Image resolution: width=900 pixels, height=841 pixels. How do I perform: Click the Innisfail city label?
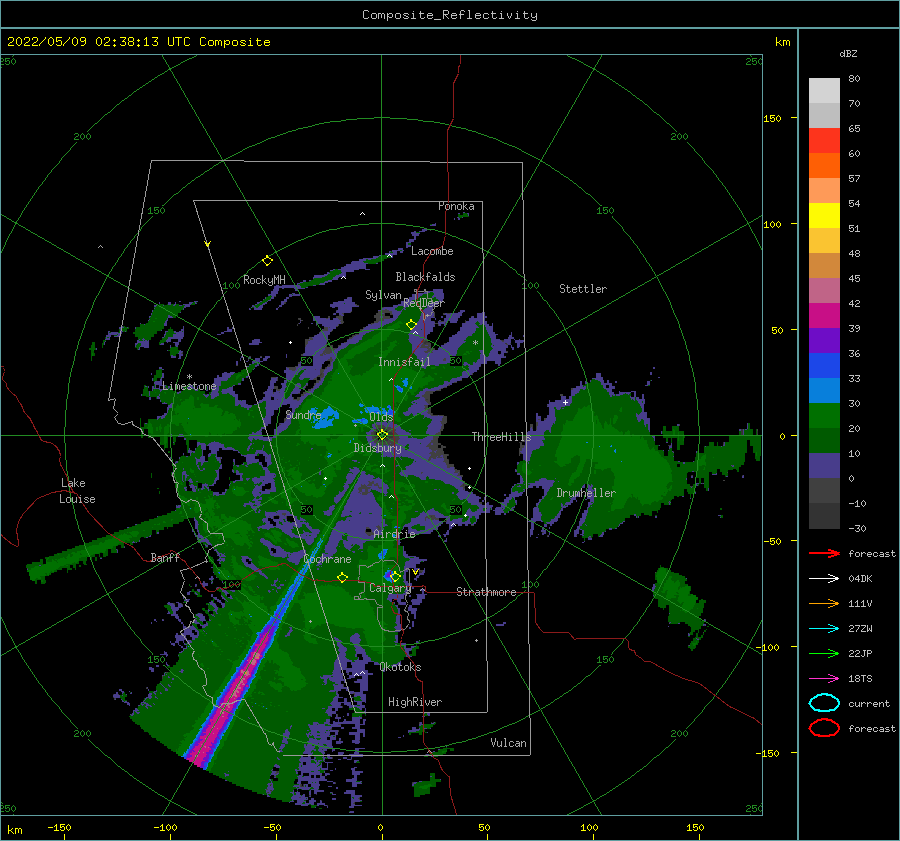(x=404, y=362)
